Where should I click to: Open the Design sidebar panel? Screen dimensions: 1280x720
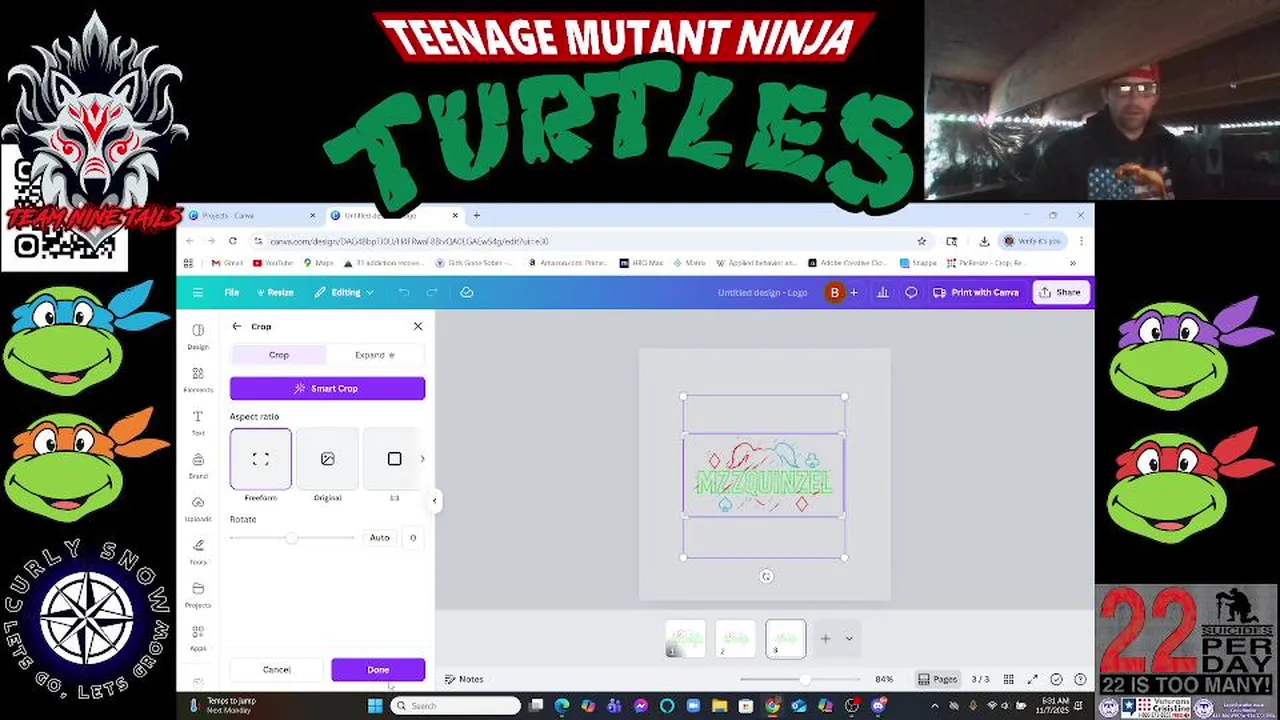pyautogui.click(x=198, y=337)
